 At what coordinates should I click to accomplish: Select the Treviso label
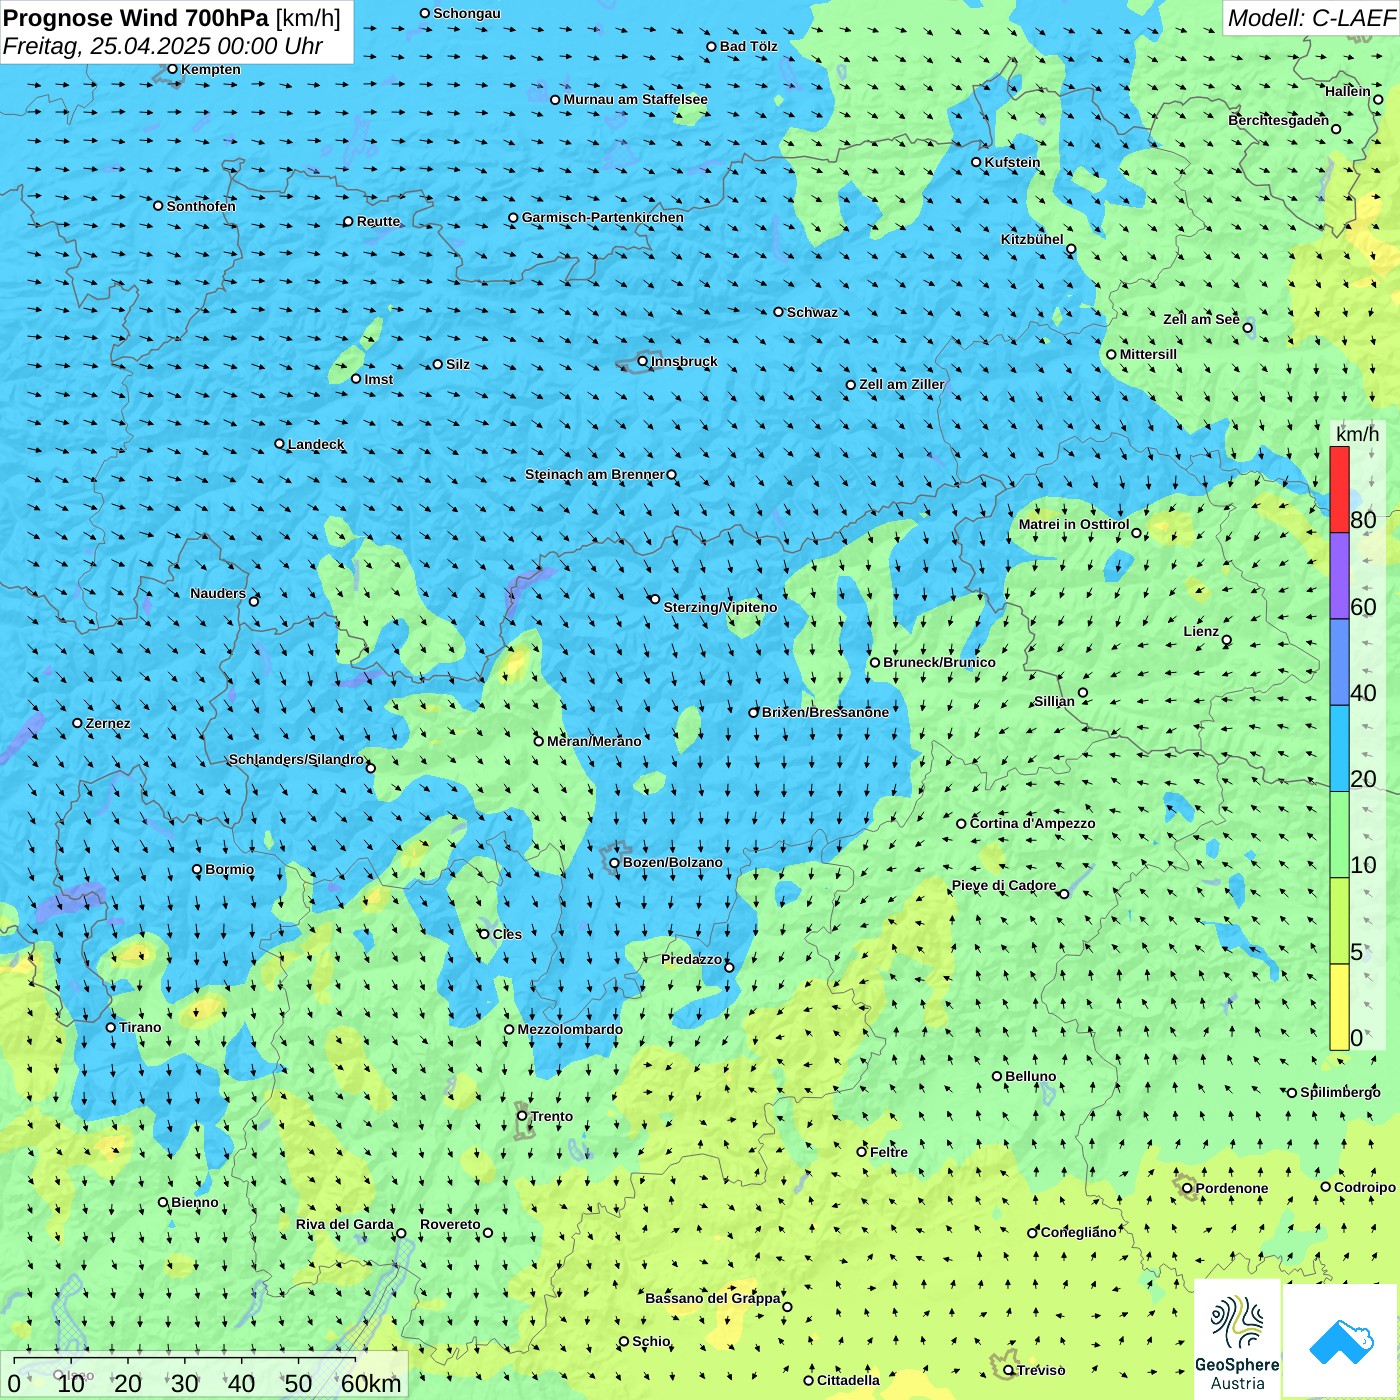click(1040, 1370)
